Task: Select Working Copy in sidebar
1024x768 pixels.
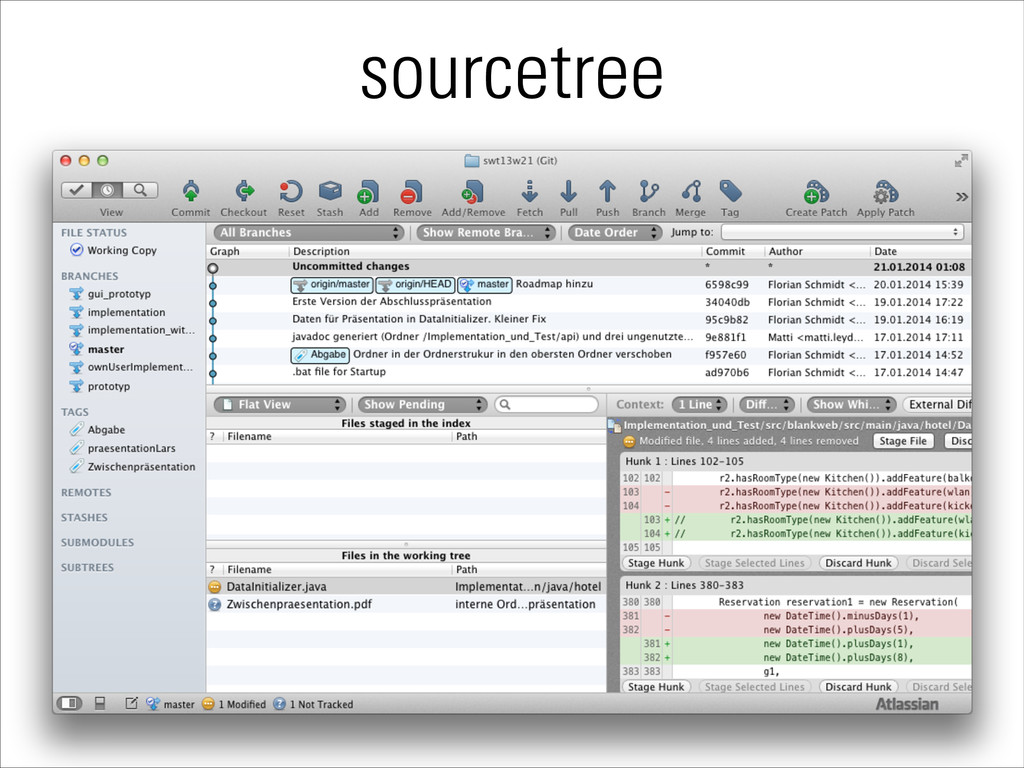Action: (x=121, y=250)
